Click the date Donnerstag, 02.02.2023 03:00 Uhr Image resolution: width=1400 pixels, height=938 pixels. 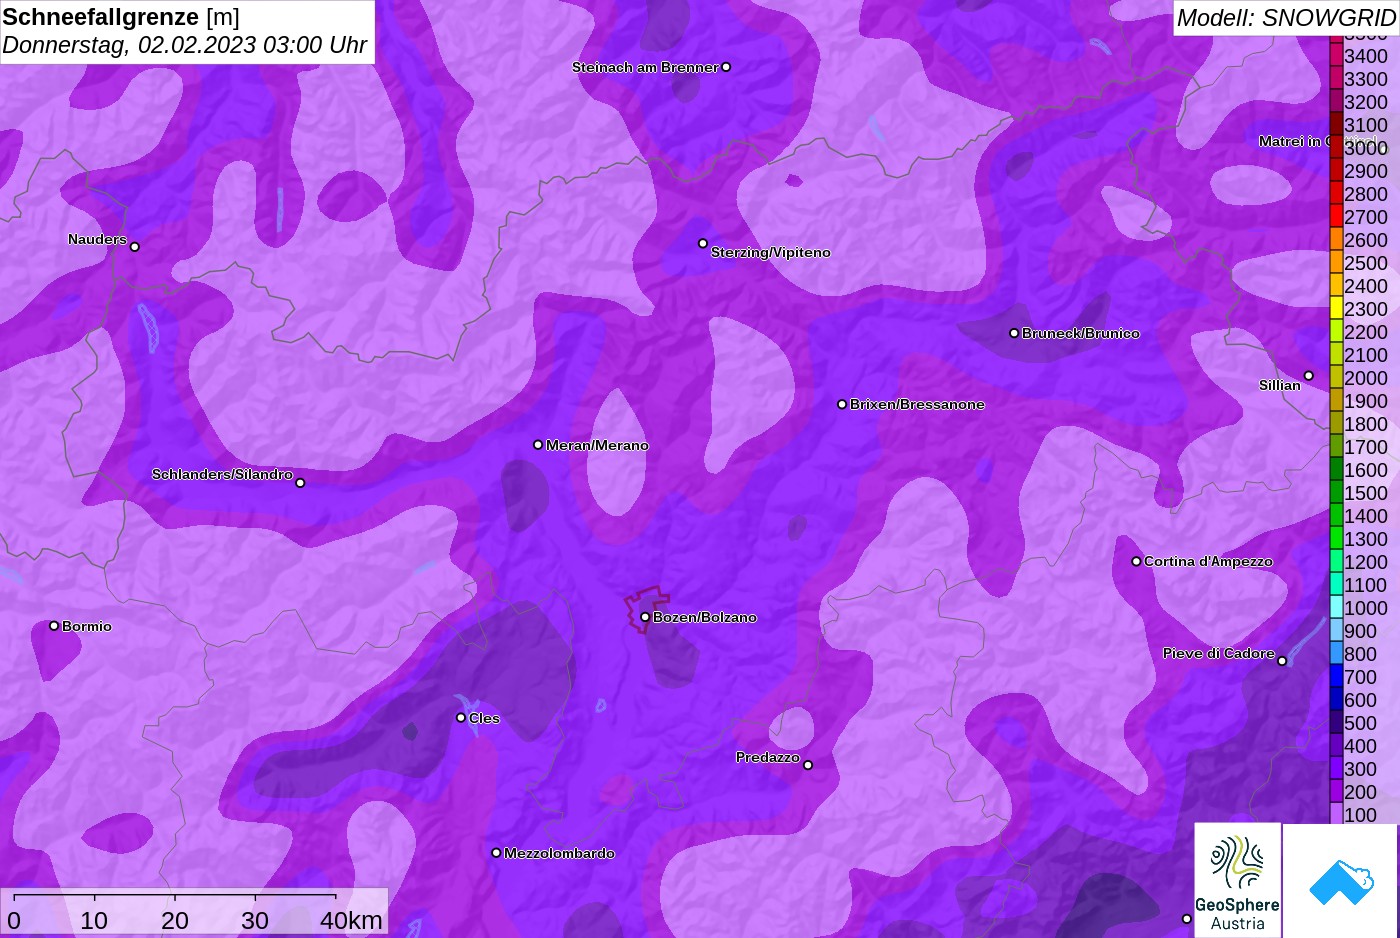click(185, 46)
